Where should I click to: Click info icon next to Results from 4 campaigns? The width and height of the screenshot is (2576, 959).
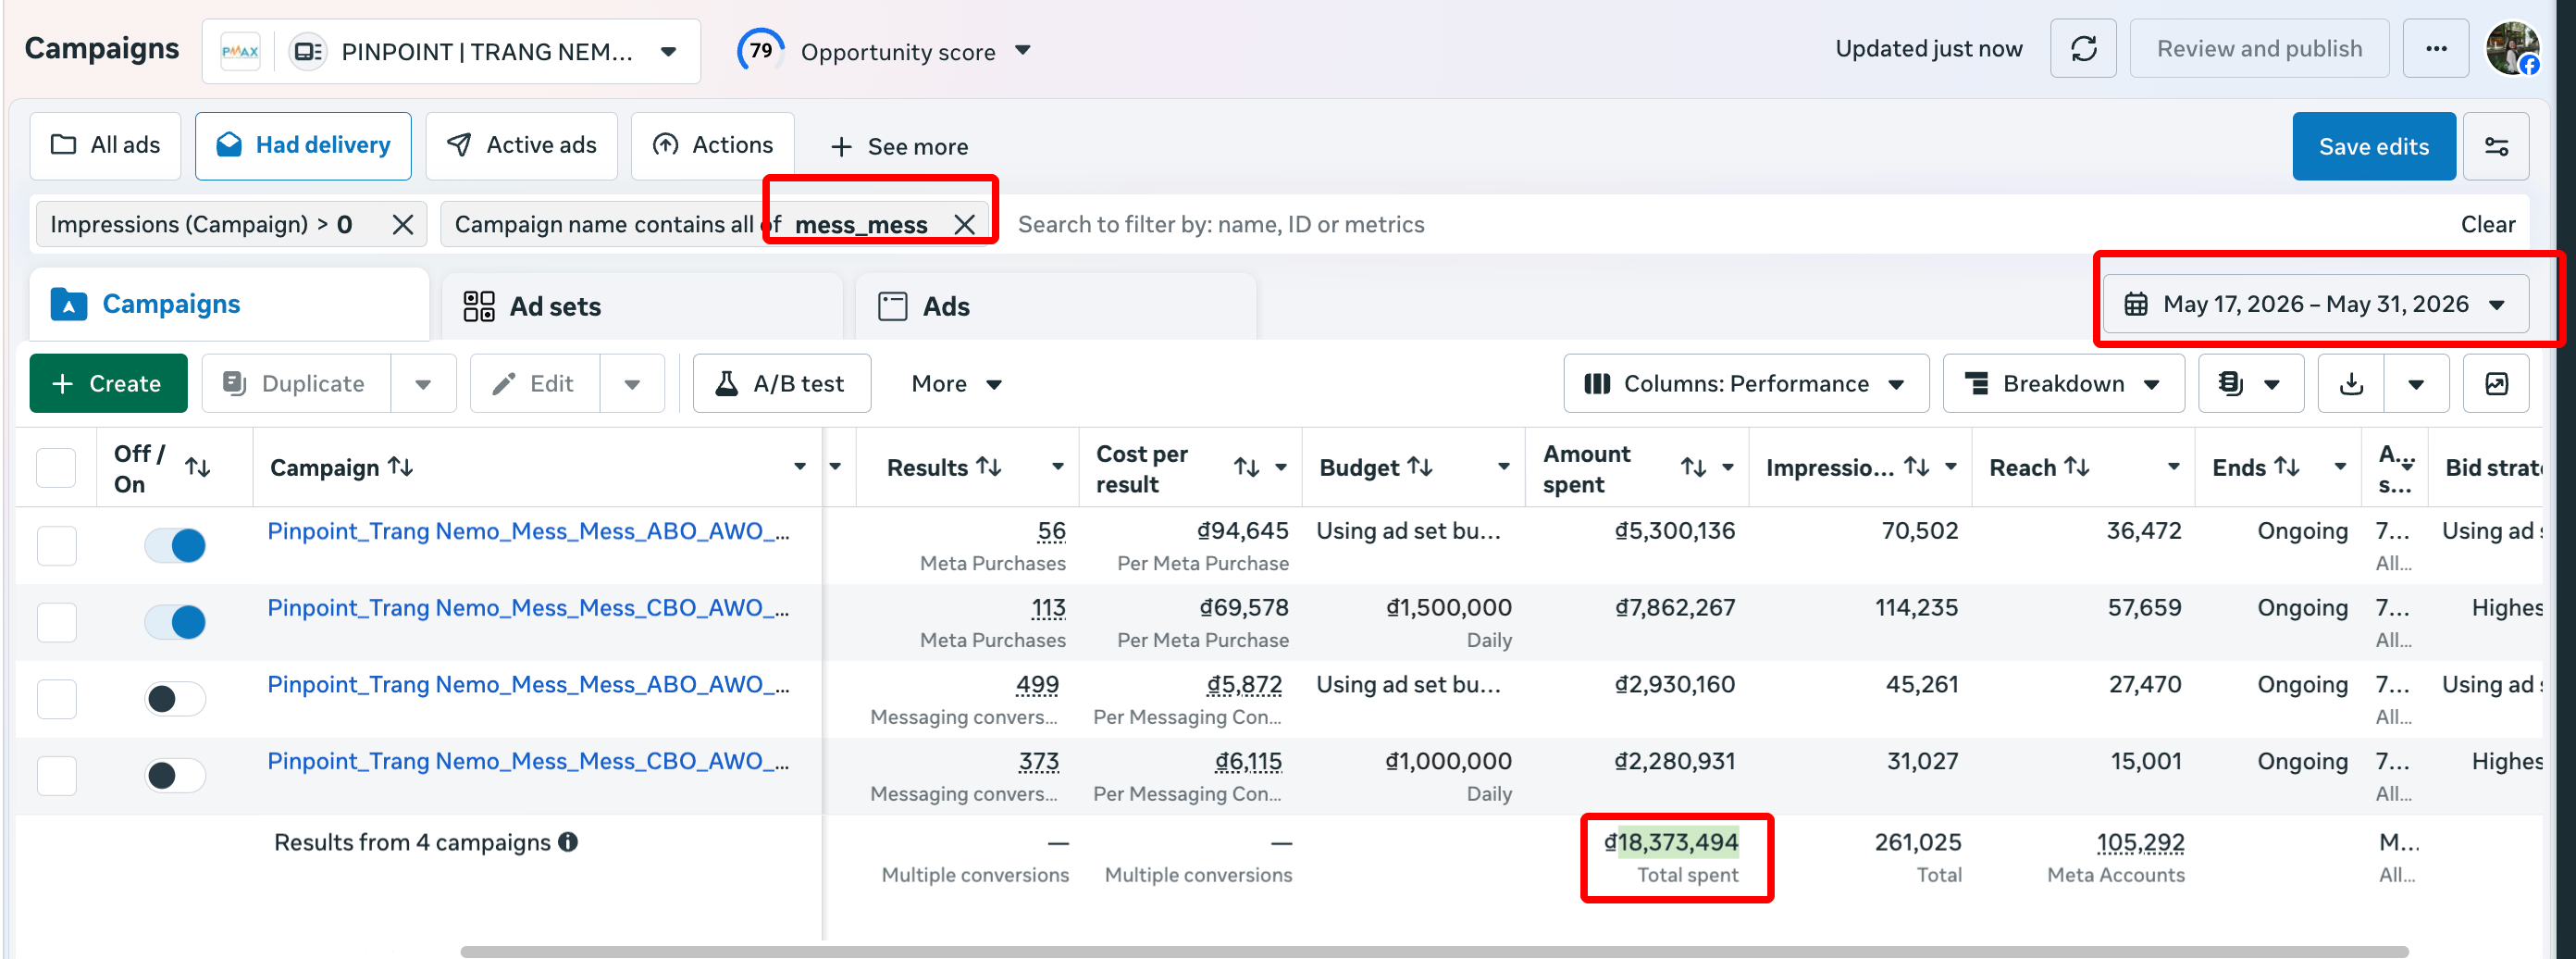pyautogui.click(x=568, y=842)
